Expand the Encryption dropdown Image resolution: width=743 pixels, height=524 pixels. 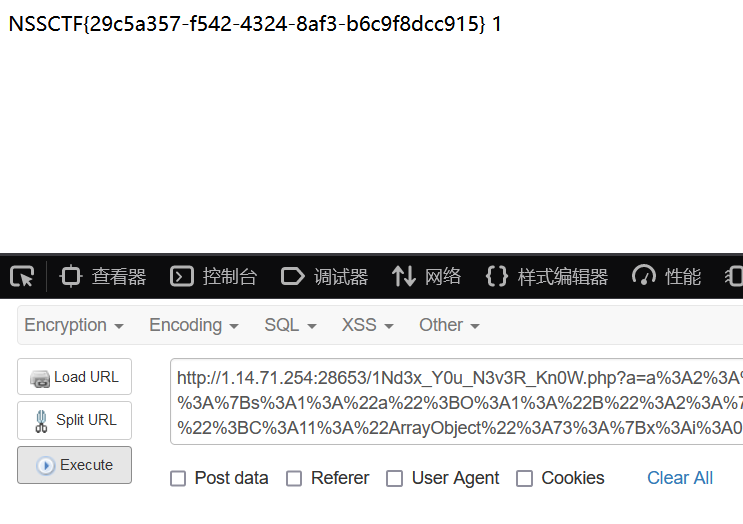click(x=74, y=325)
